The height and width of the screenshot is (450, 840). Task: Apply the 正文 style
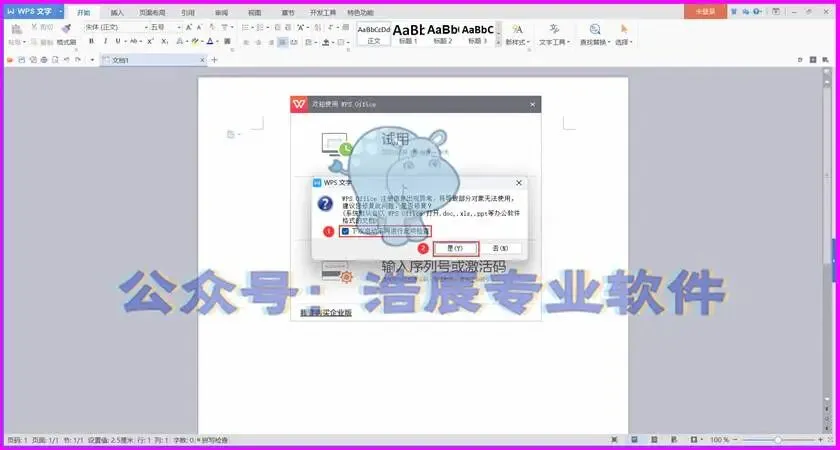click(x=374, y=34)
